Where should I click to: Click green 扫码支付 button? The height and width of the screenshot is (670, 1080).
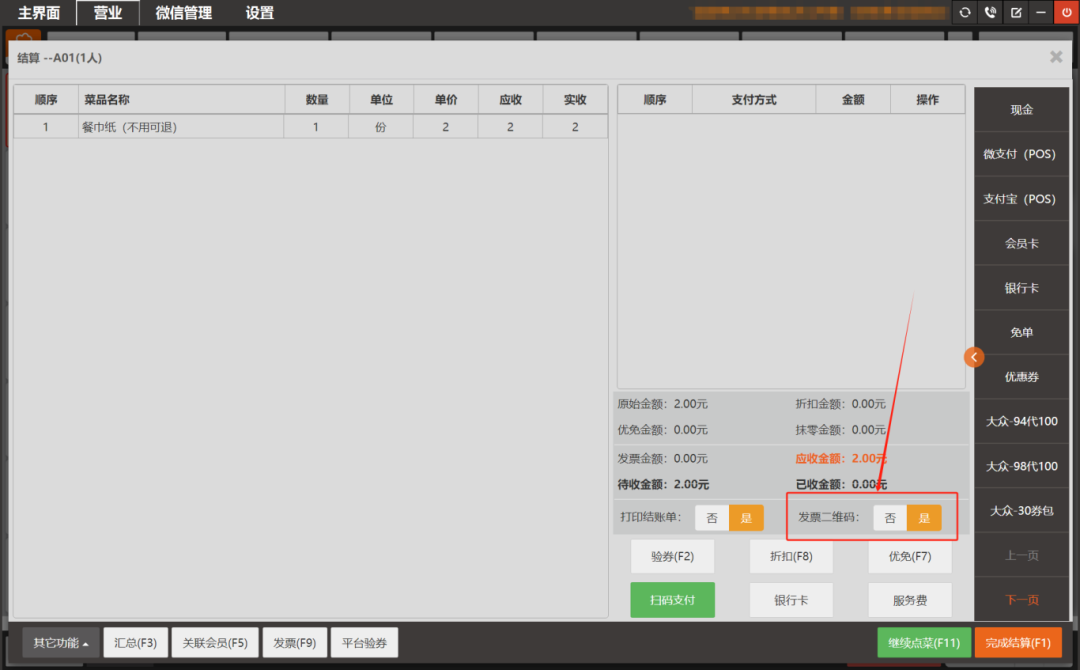pos(672,600)
